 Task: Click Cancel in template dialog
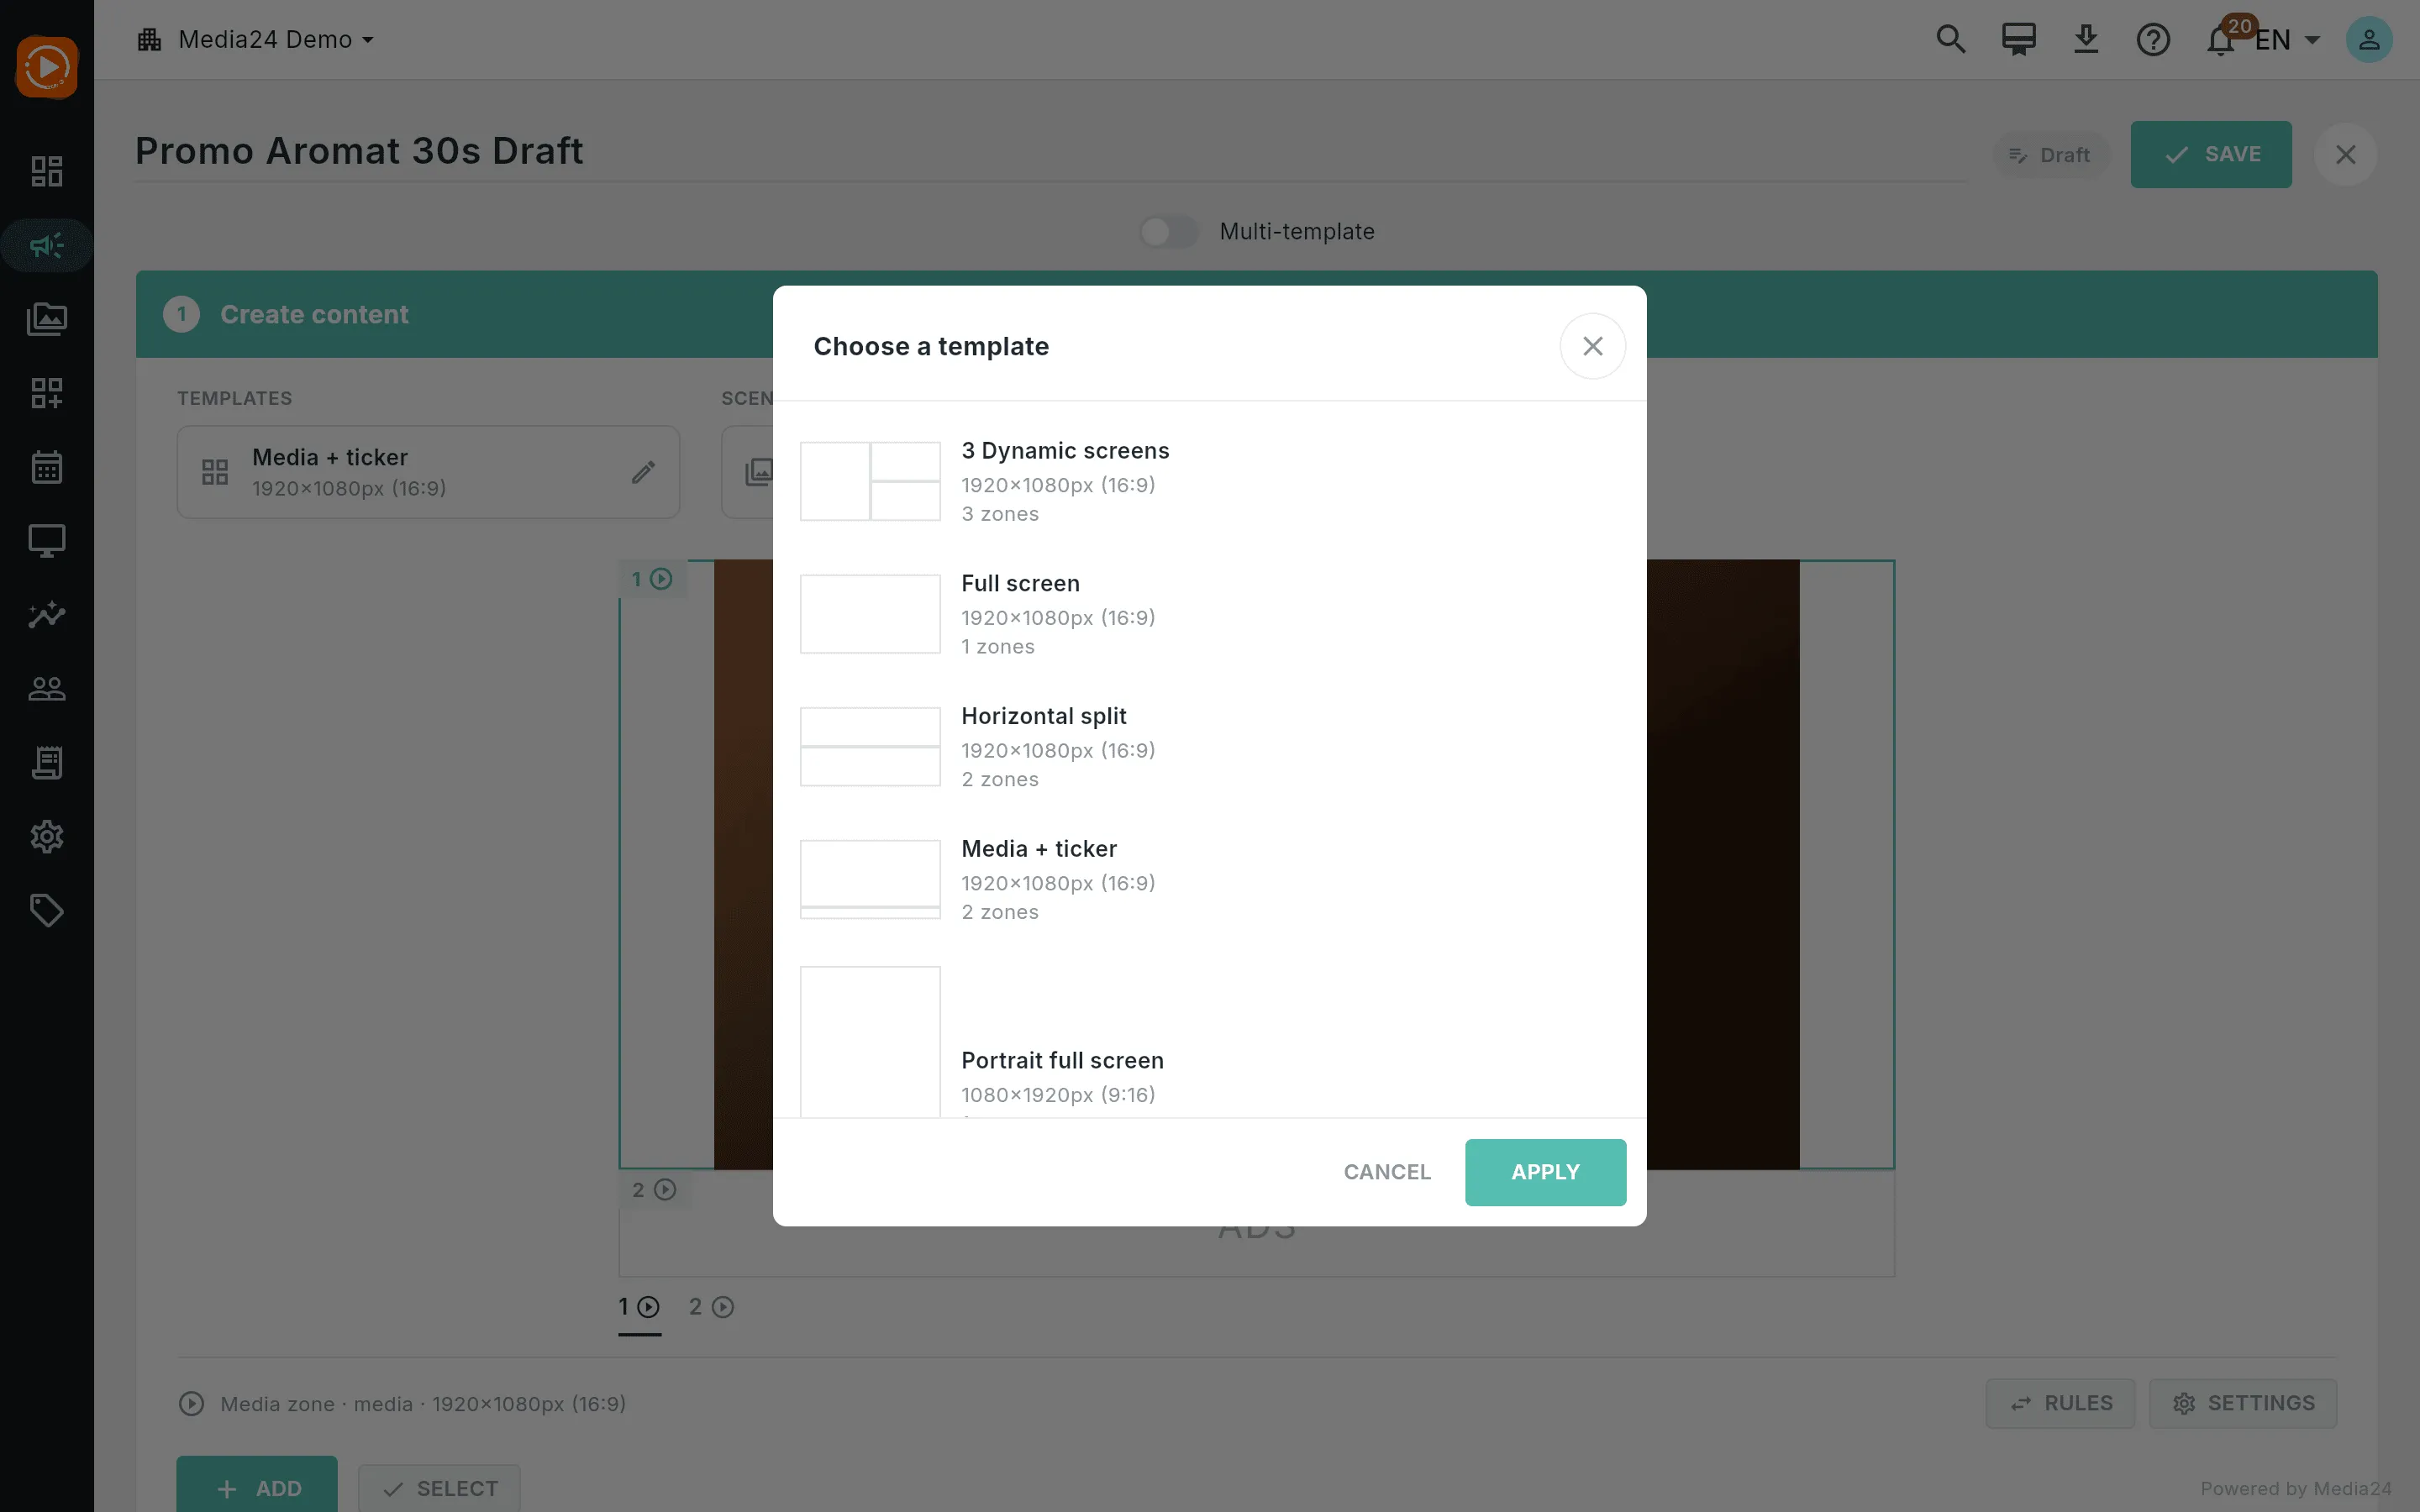point(1387,1172)
